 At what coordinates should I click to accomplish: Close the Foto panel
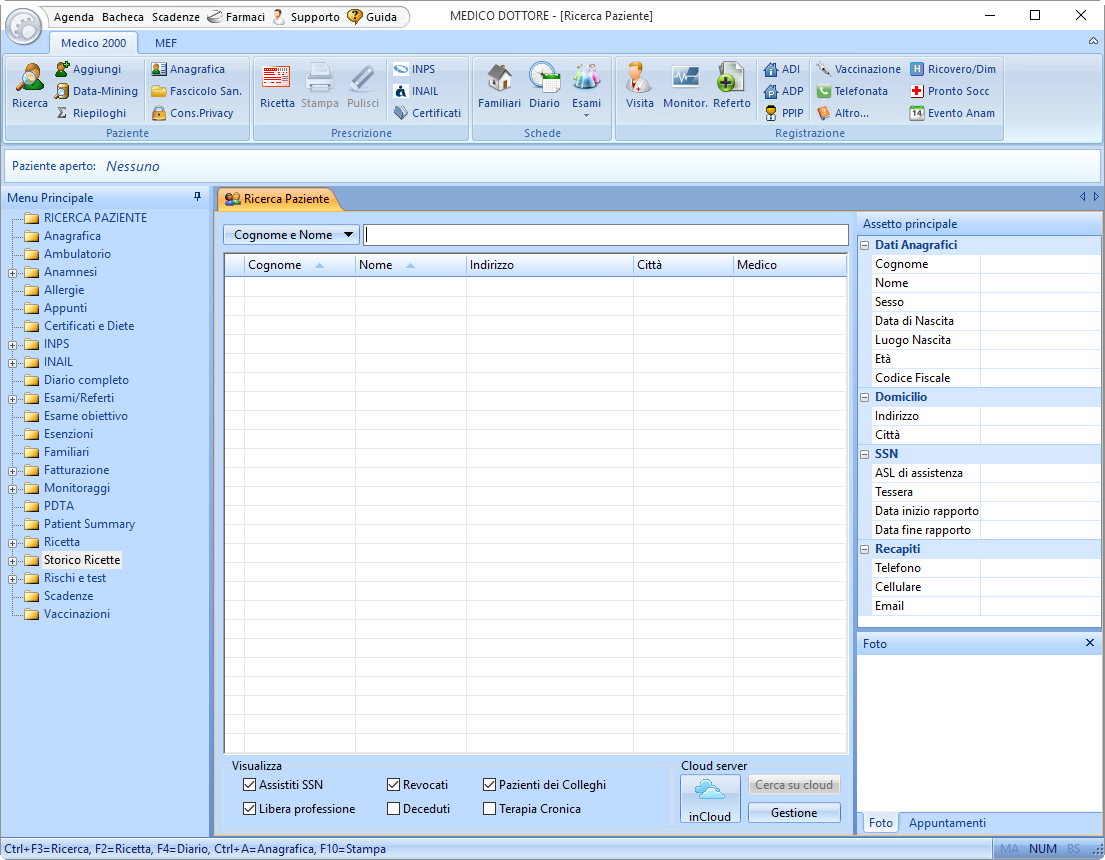(x=1089, y=643)
